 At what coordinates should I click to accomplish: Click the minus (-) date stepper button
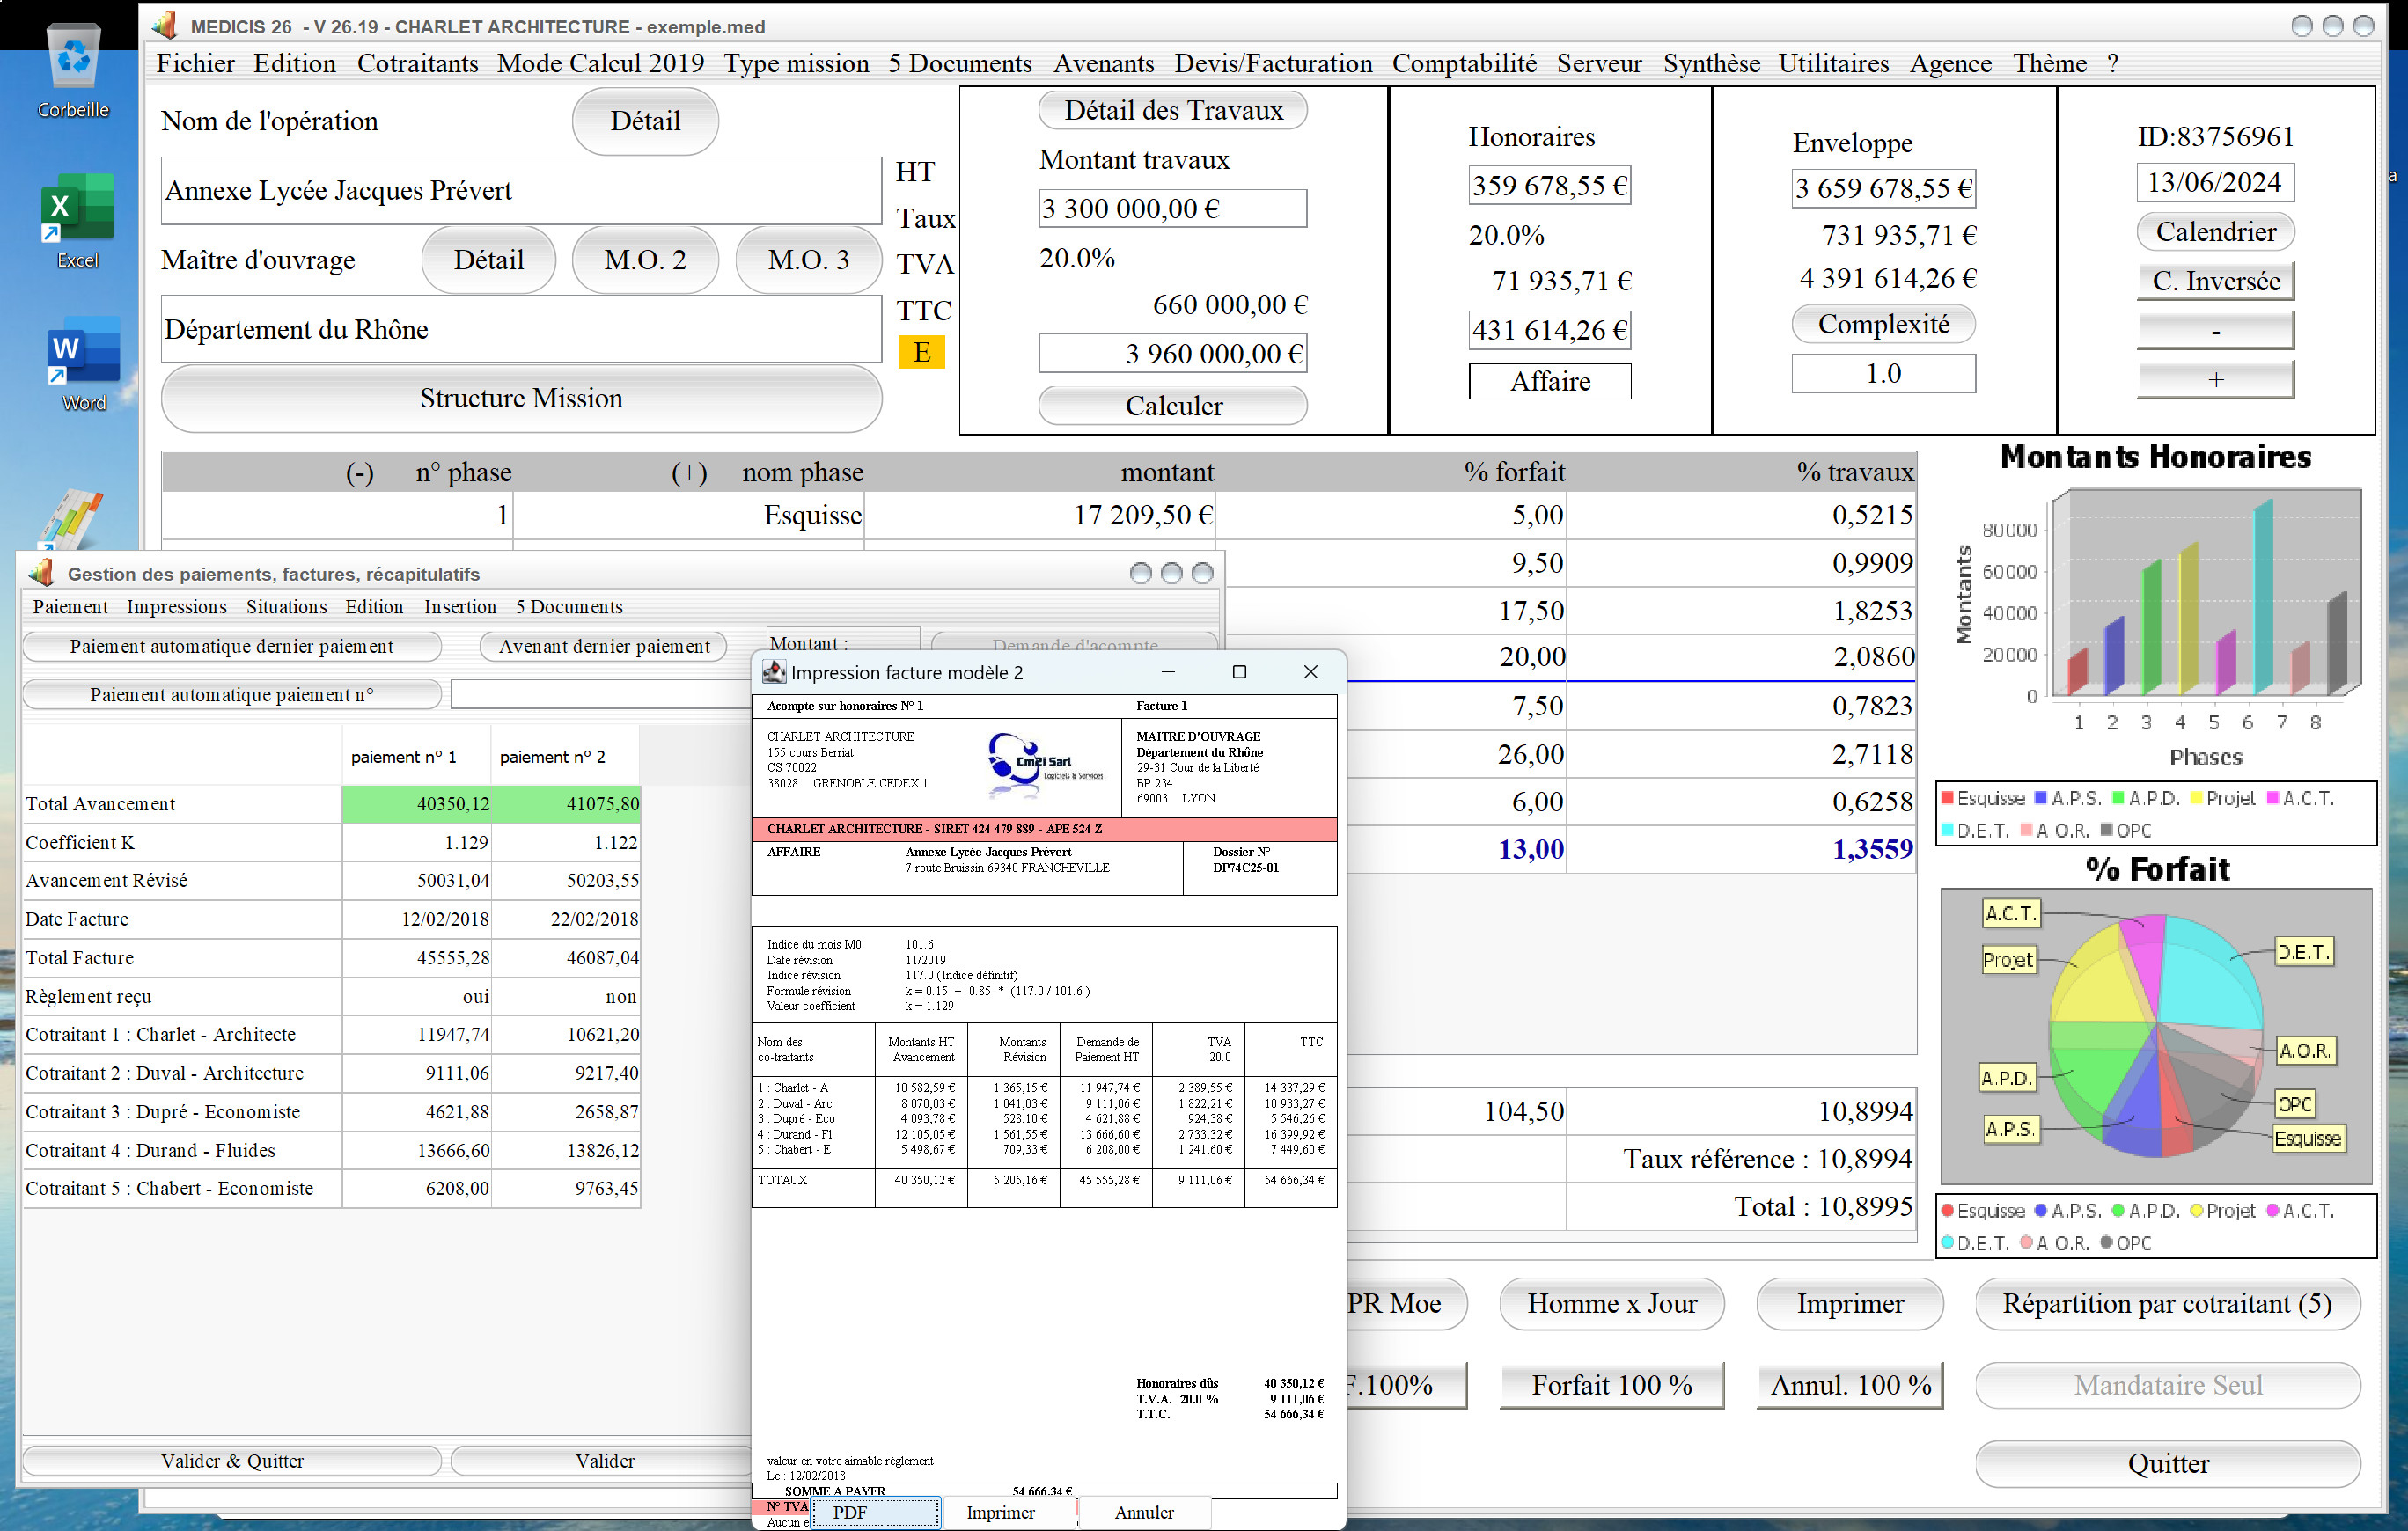tap(2215, 330)
